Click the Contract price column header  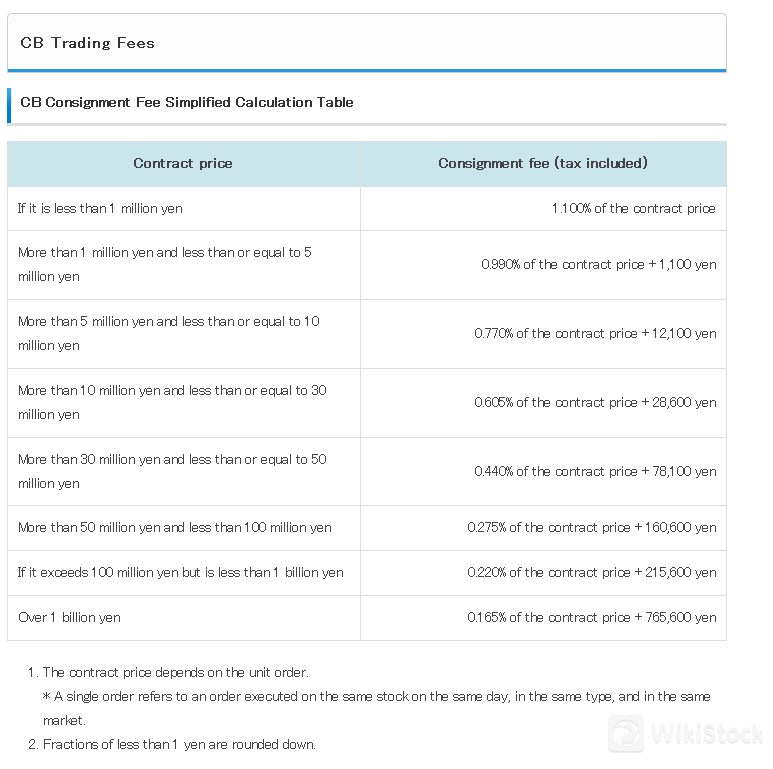pyautogui.click(x=183, y=164)
